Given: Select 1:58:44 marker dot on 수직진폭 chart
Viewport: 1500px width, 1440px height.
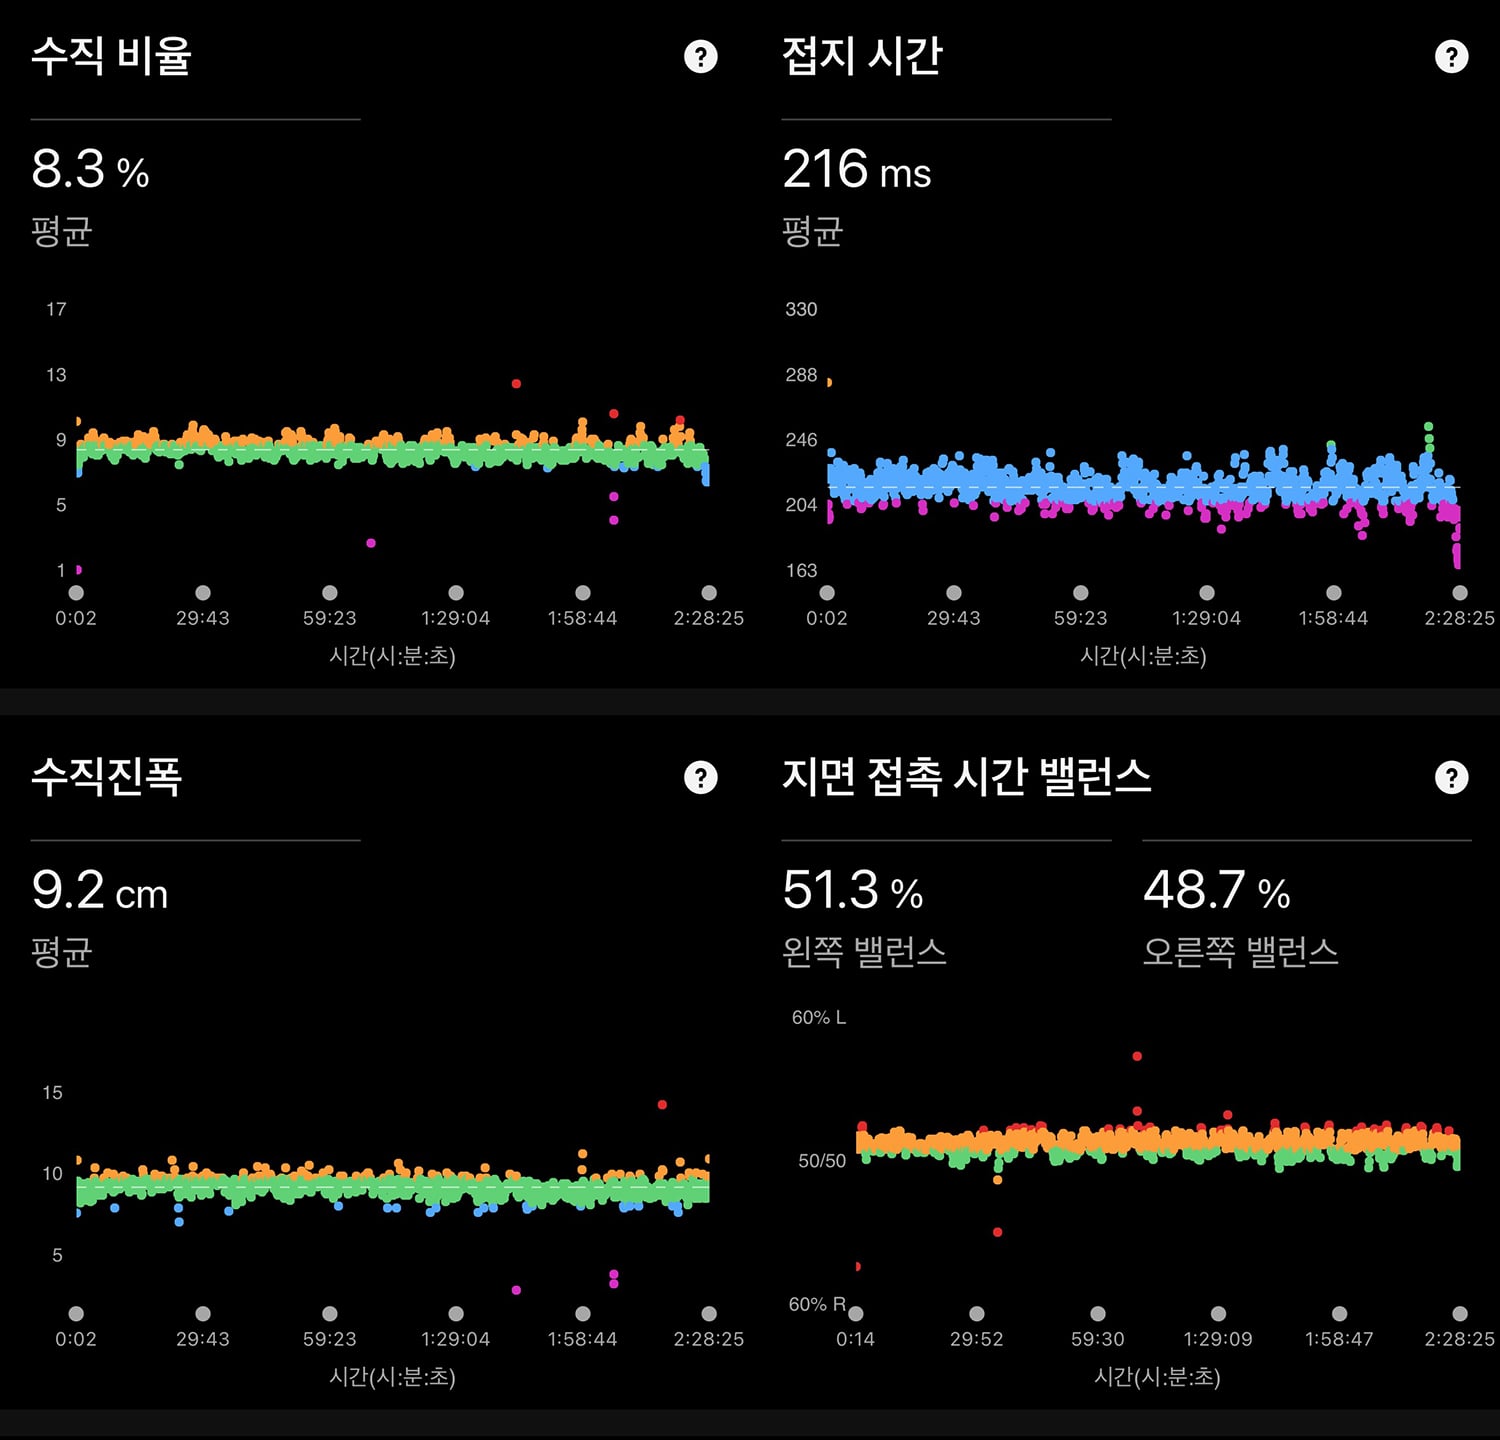Looking at the screenshot, I should pyautogui.click(x=583, y=1314).
